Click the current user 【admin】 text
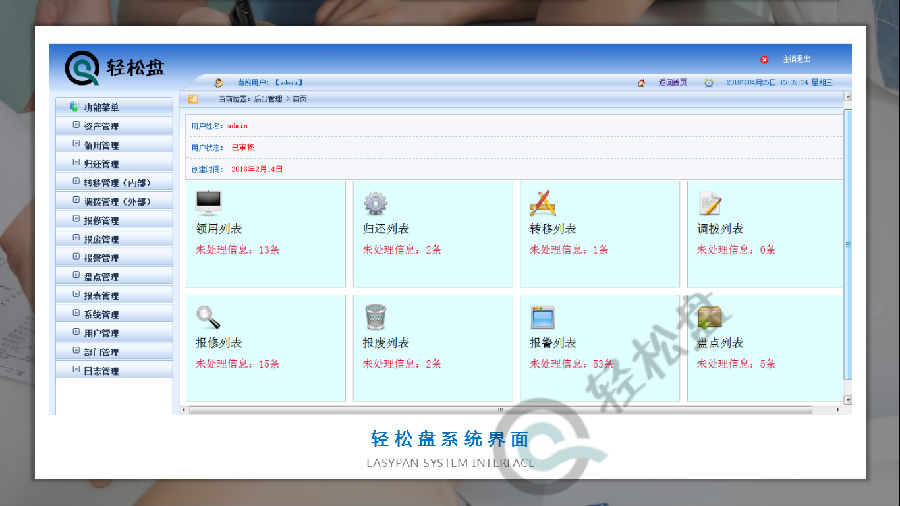This screenshot has width=900, height=506. point(288,83)
